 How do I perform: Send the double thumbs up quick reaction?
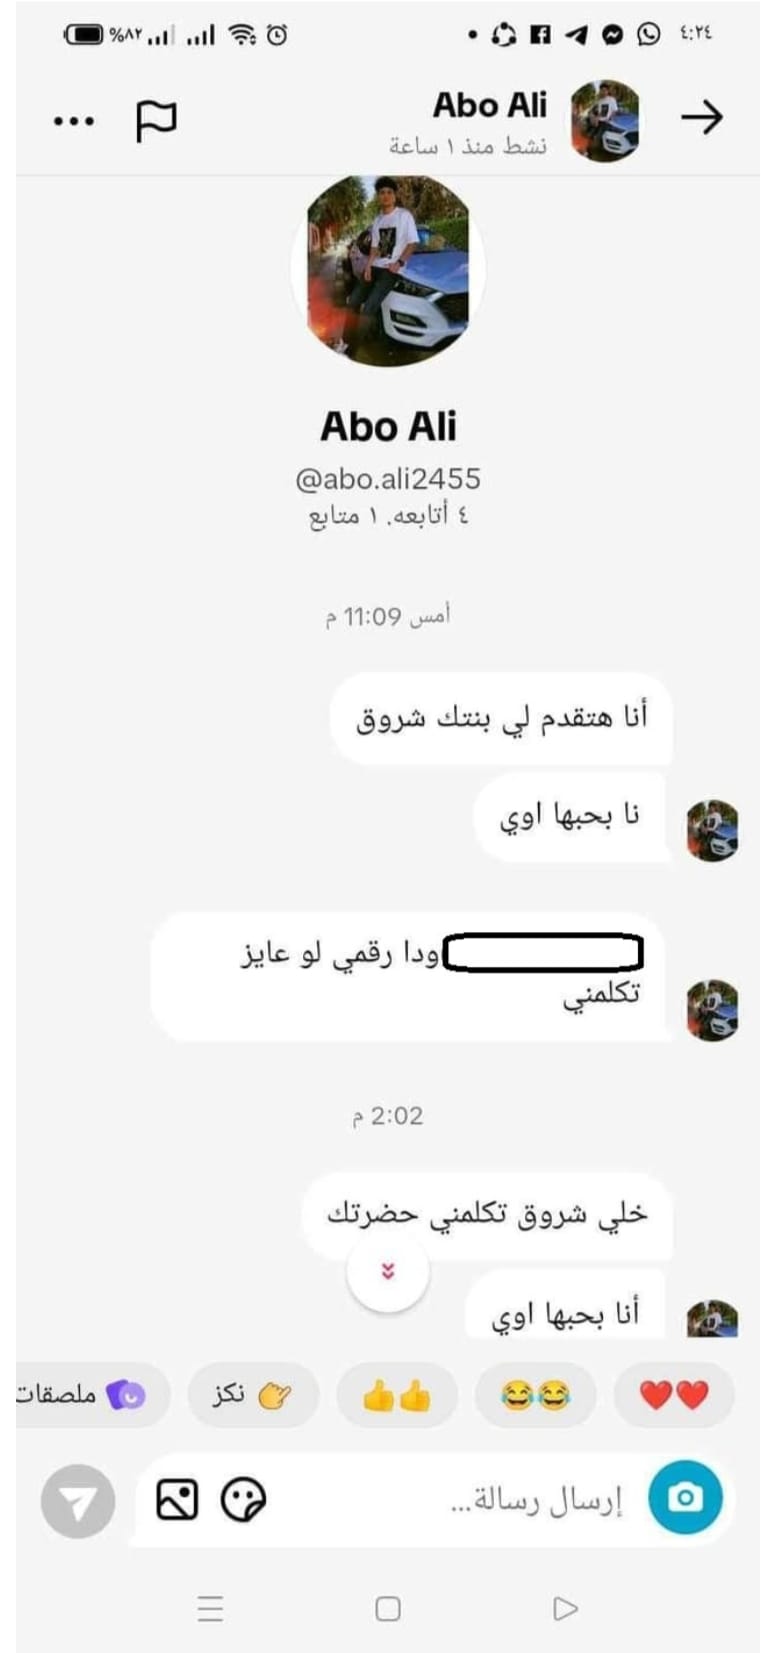[x=397, y=1394]
